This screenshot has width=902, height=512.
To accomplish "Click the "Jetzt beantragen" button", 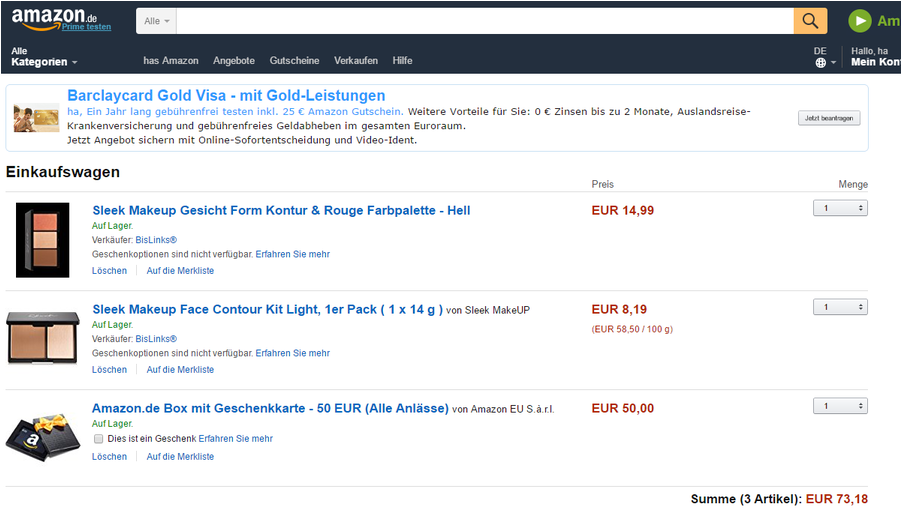I will click(x=829, y=118).
